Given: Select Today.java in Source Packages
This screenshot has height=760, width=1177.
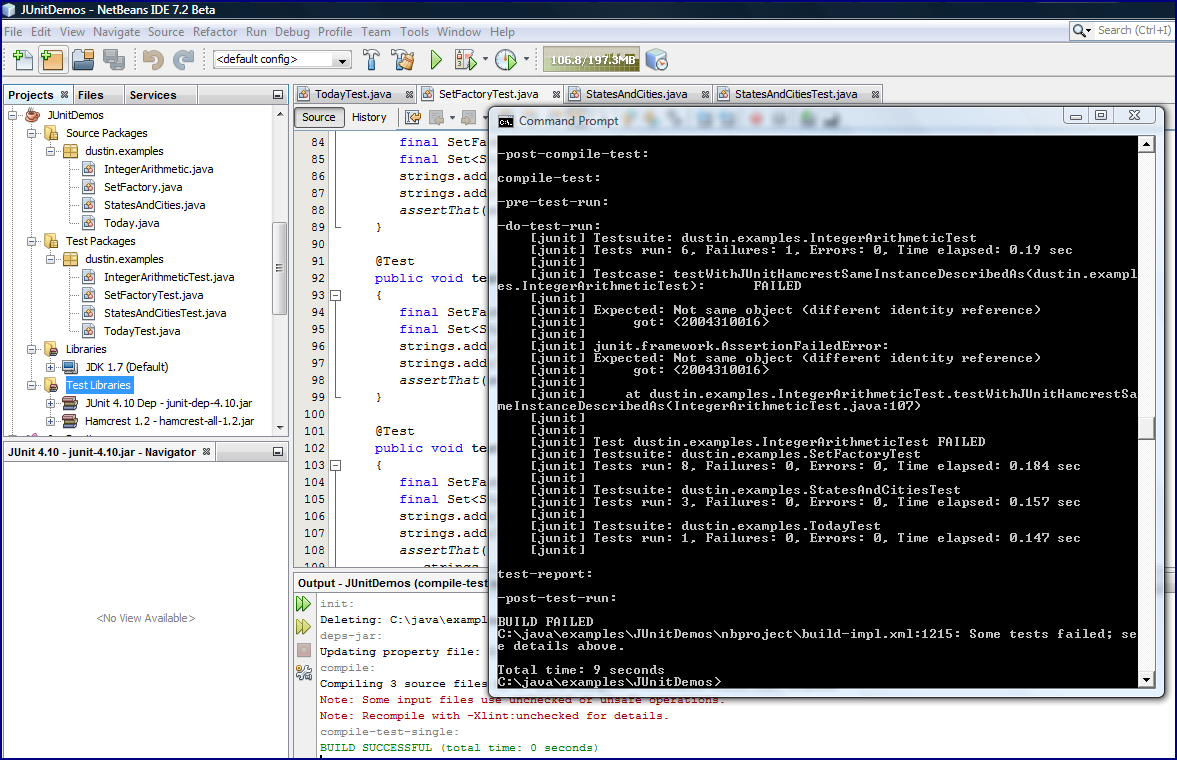Looking at the screenshot, I should point(131,223).
